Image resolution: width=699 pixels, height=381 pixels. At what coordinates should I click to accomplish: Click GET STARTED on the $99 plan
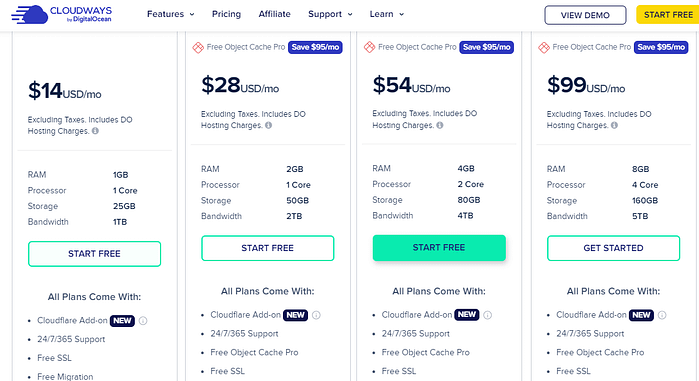(x=613, y=248)
